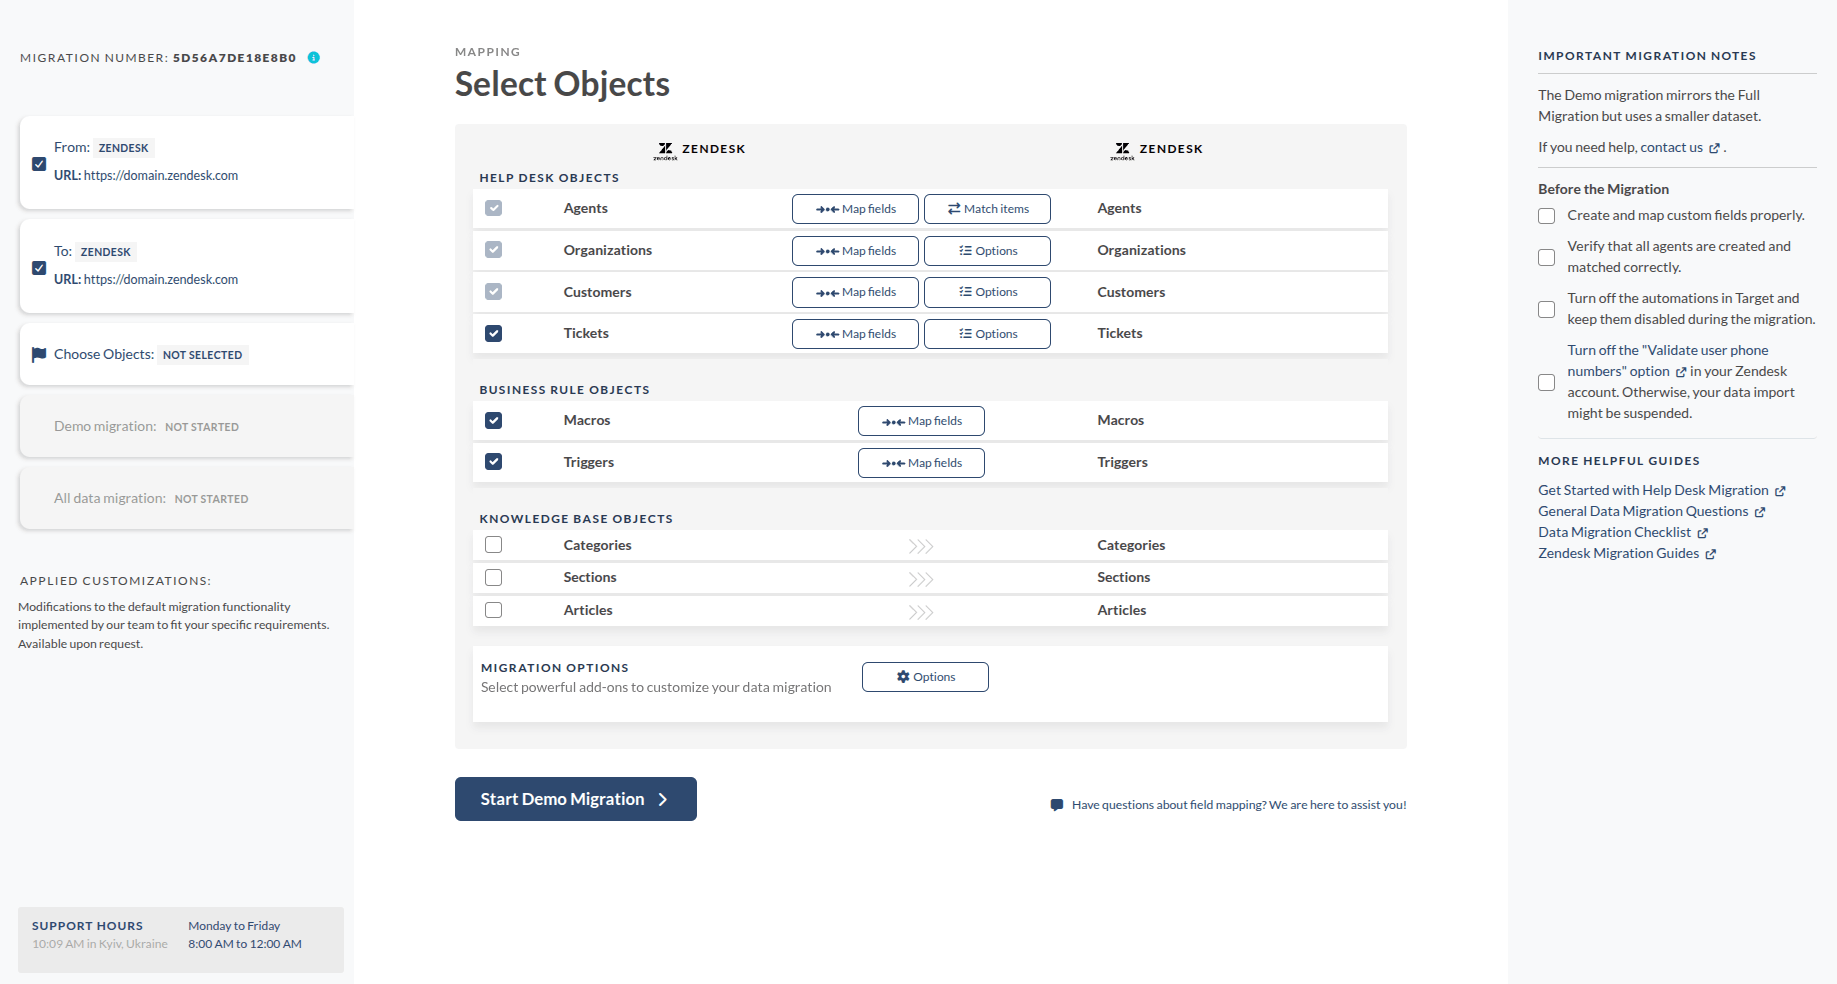Open Options for the Organizations row

(987, 250)
